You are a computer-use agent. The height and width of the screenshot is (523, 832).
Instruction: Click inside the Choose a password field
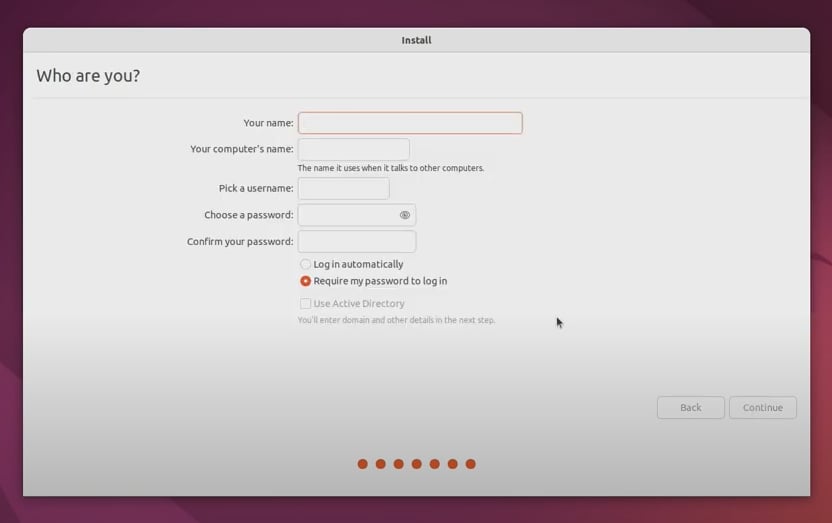pyautogui.click(x=346, y=215)
